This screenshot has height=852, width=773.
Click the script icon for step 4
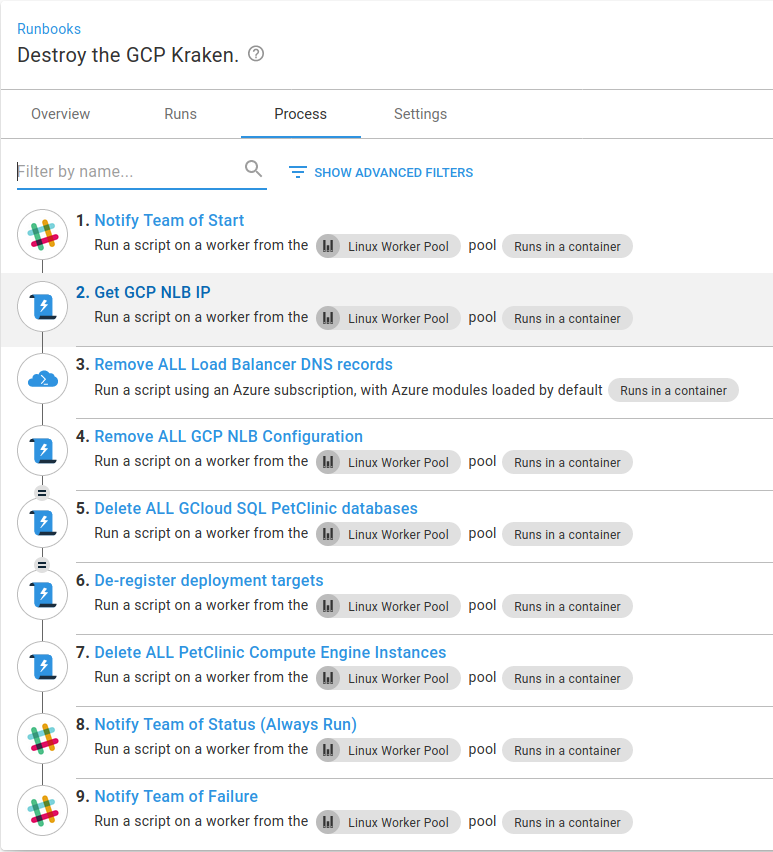42,452
